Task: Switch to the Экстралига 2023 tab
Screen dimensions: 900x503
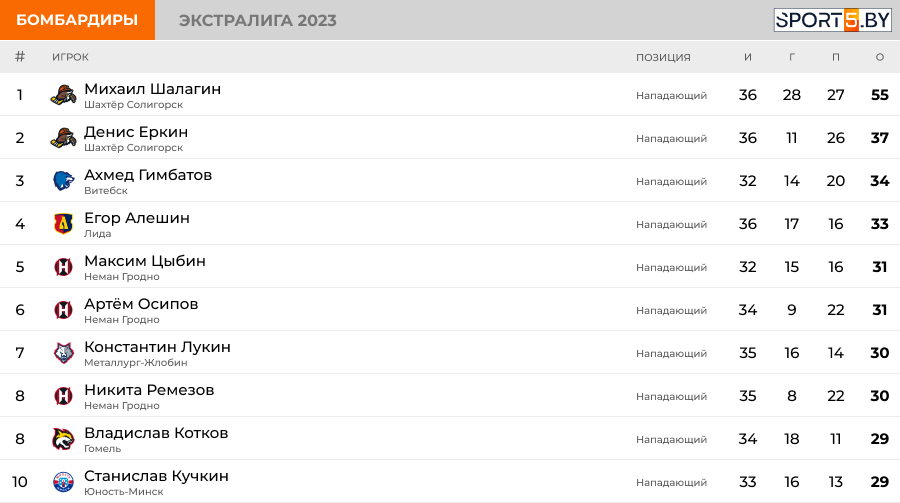Action: click(x=257, y=20)
